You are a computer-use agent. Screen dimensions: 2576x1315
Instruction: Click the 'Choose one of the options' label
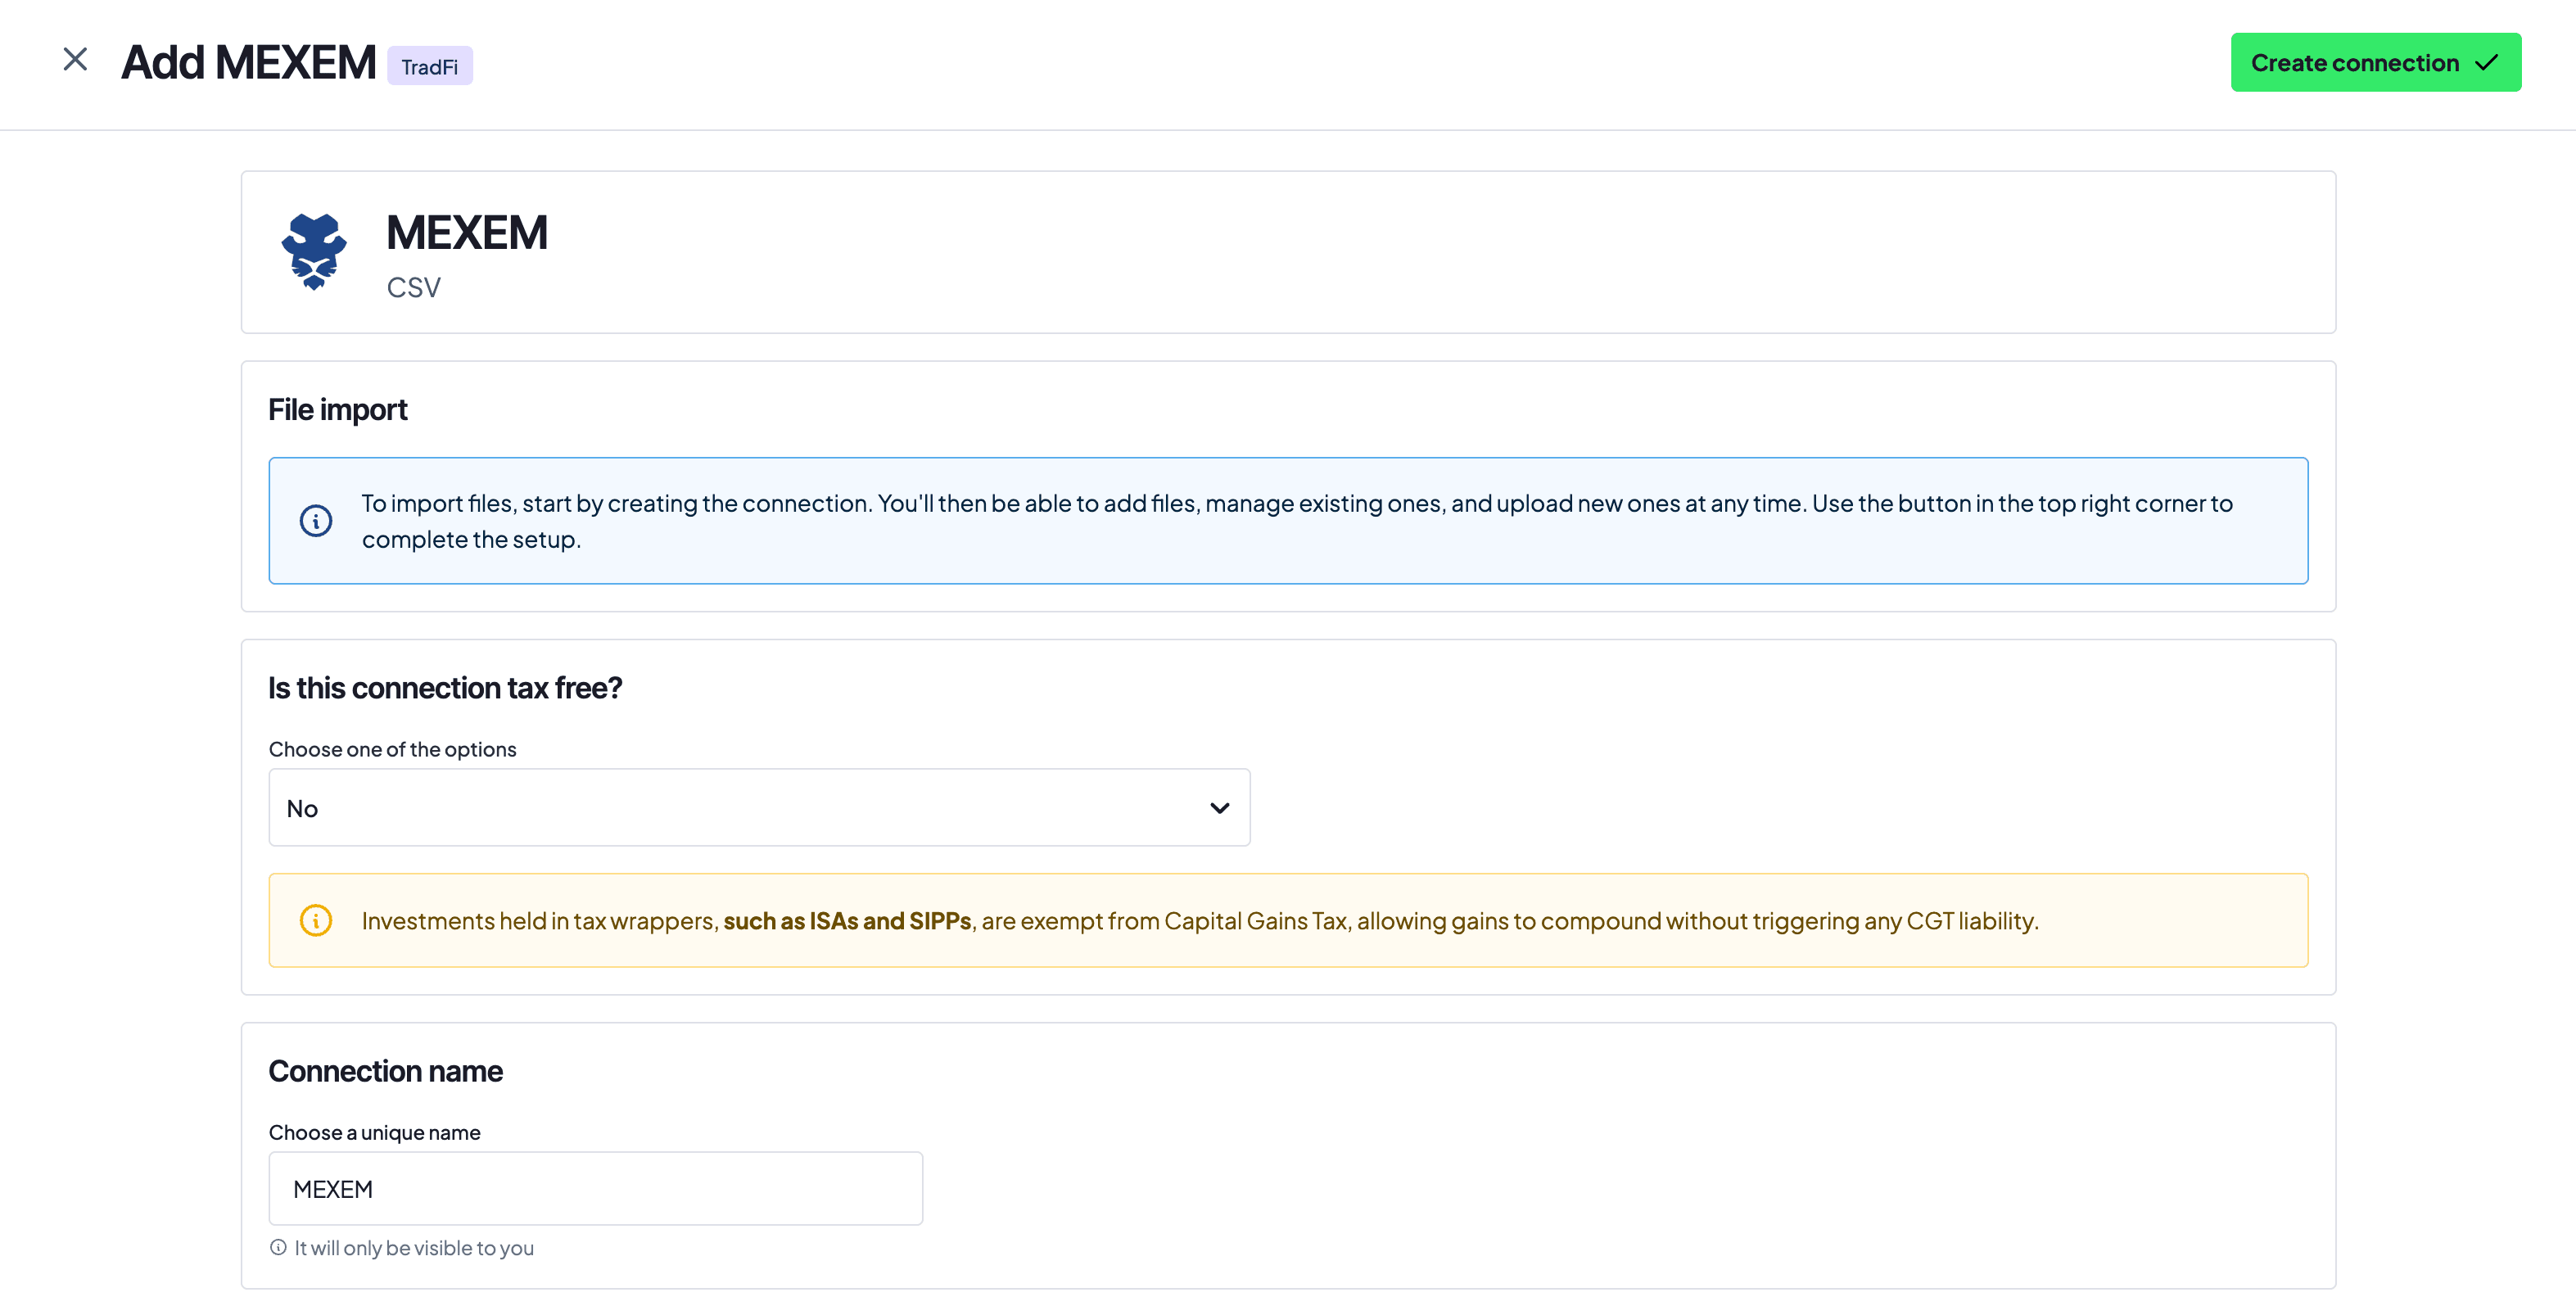(x=392, y=749)
